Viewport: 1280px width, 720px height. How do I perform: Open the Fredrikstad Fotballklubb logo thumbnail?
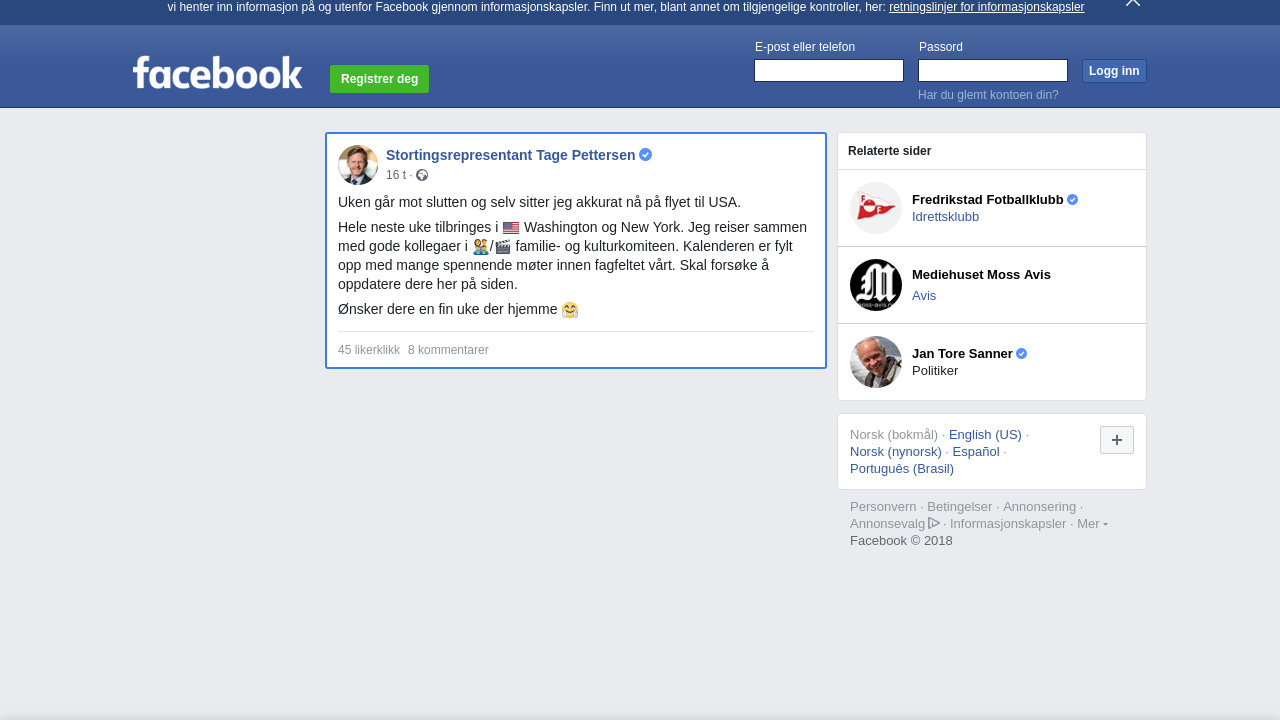[x=876, y=208]
